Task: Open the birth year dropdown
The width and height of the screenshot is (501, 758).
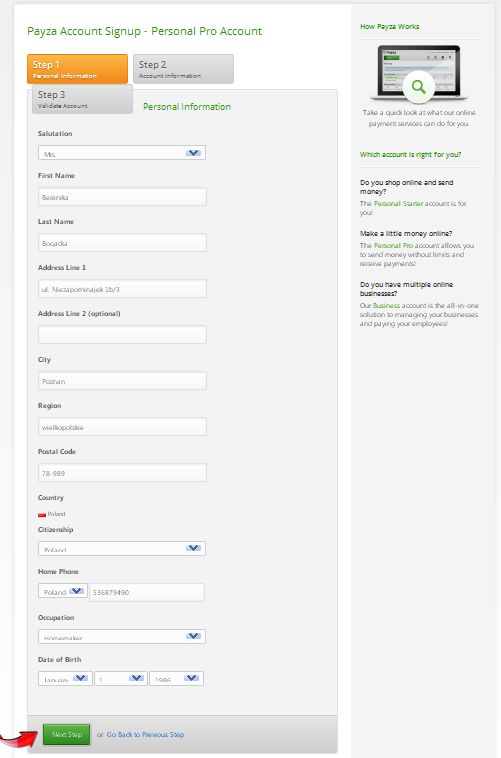Action: [177, 678]
